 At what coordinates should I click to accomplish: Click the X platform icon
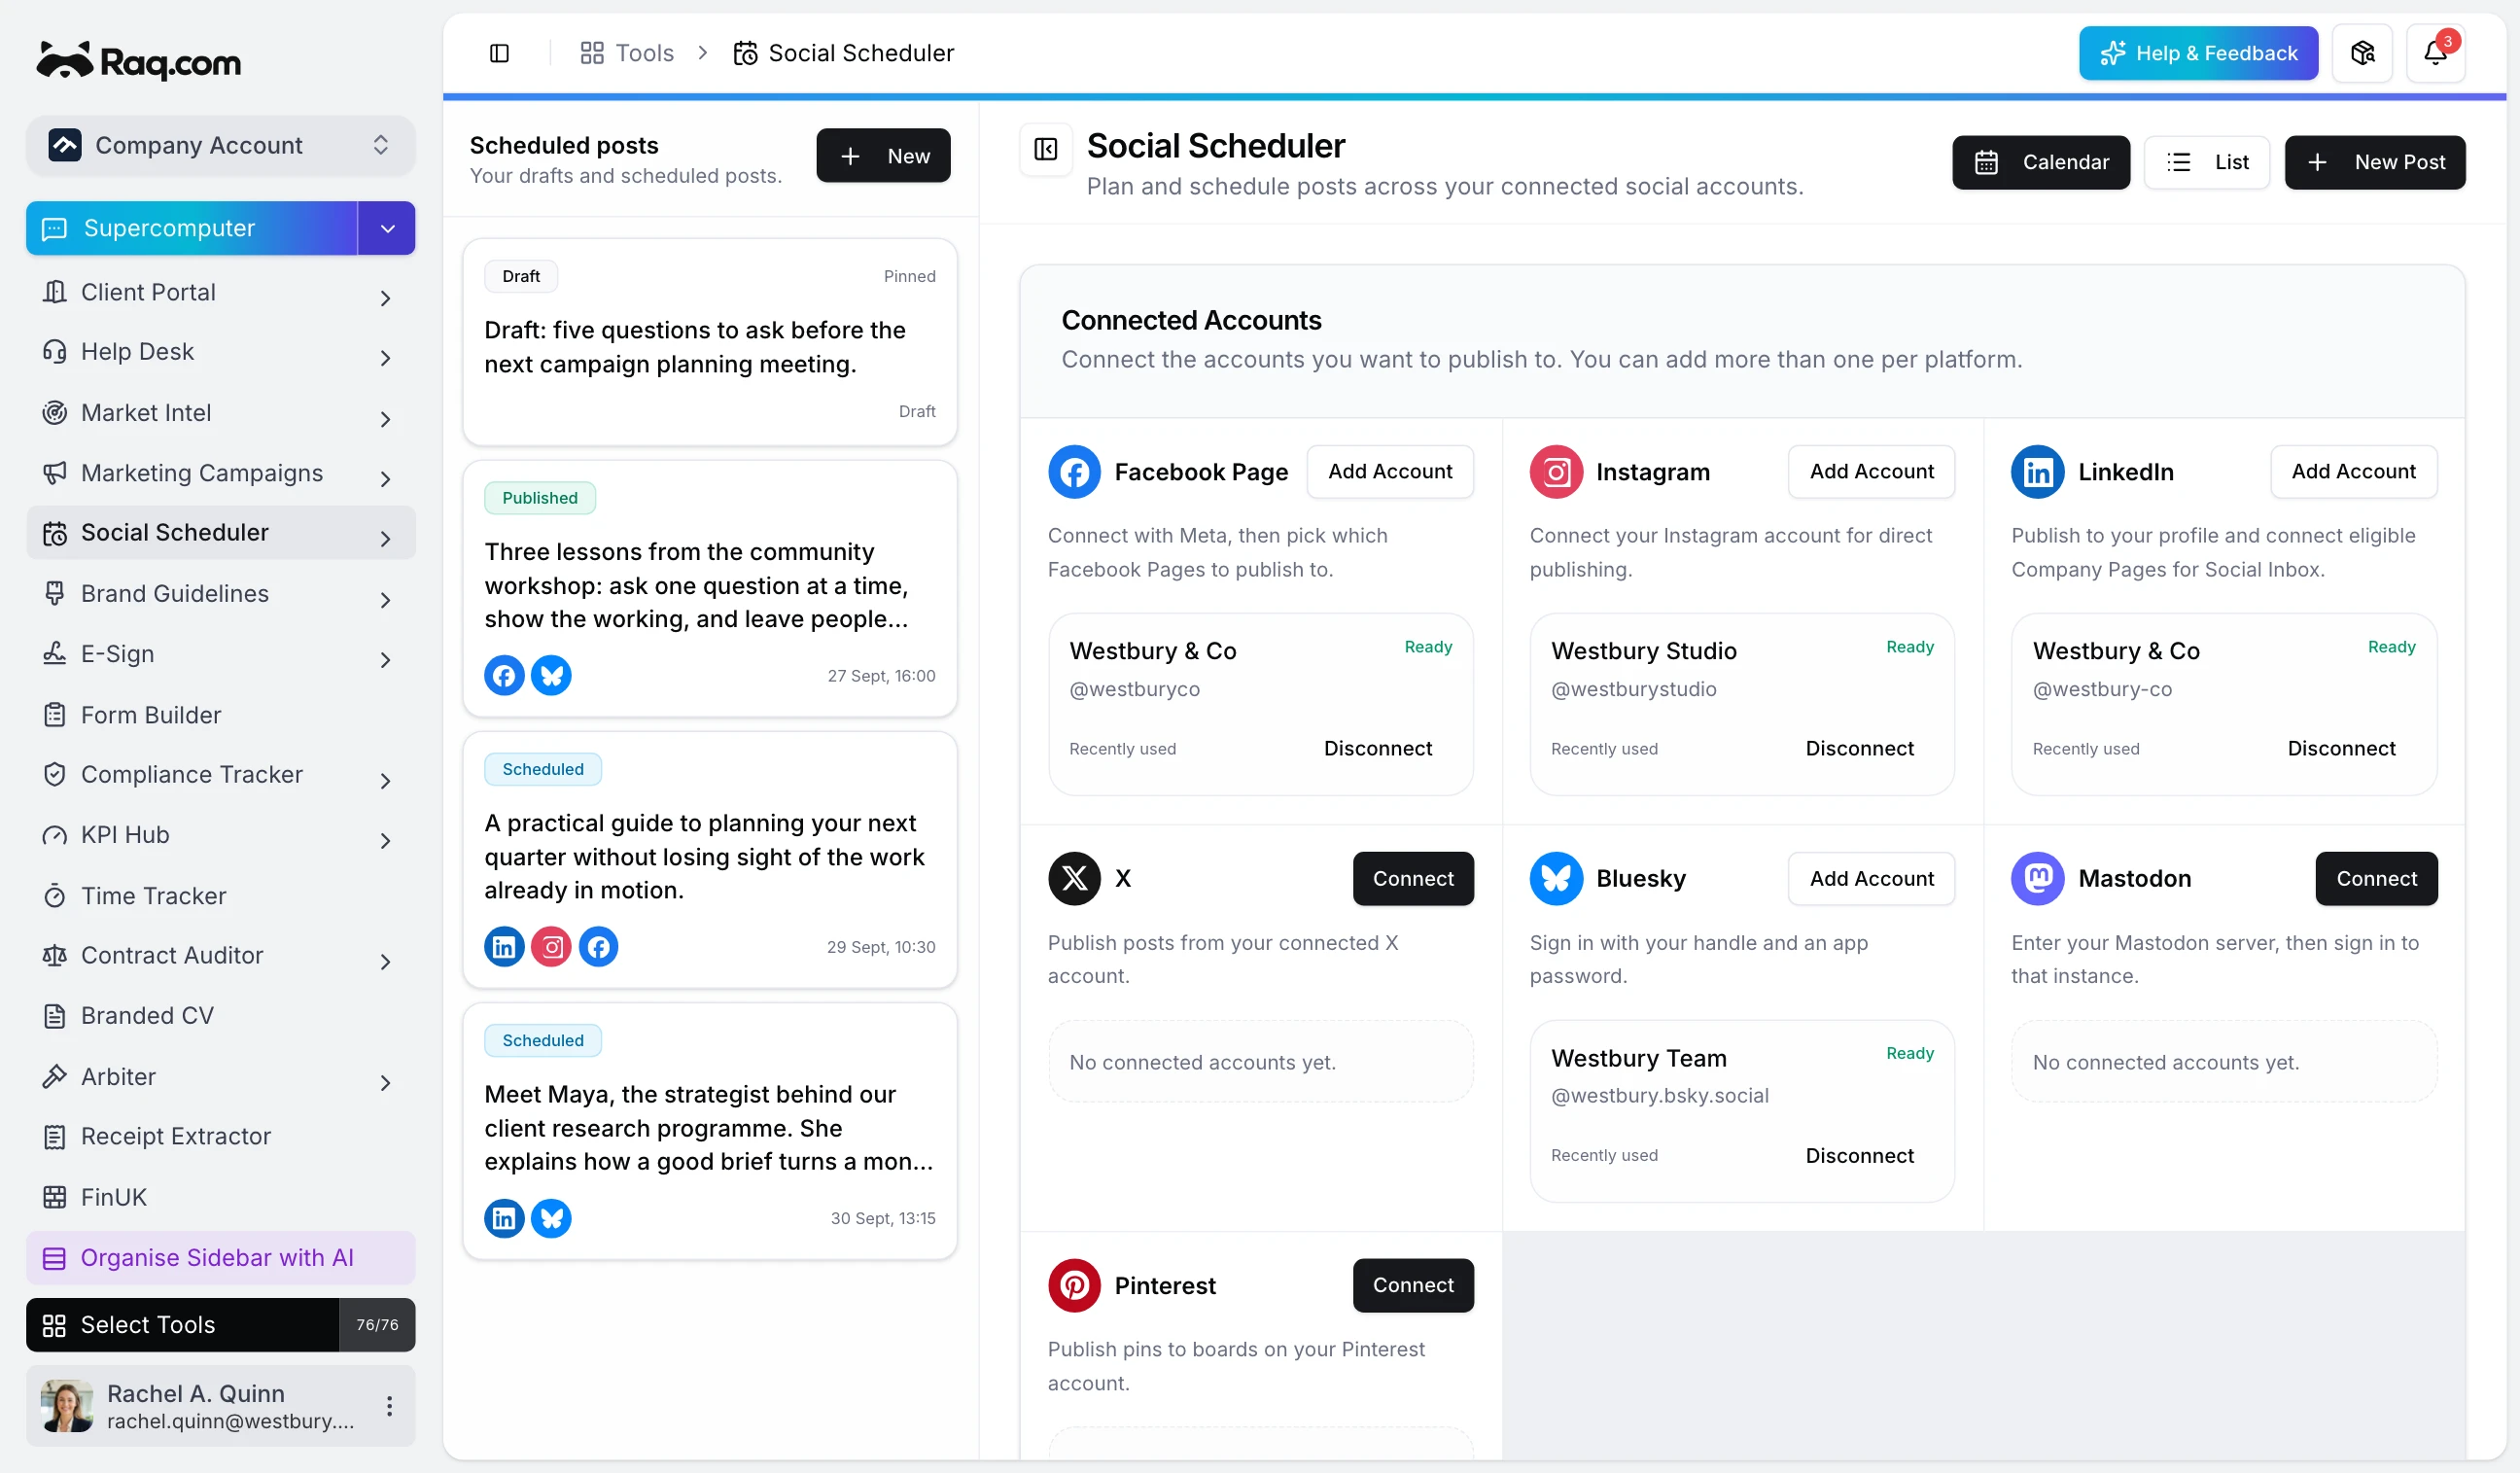1074,878
